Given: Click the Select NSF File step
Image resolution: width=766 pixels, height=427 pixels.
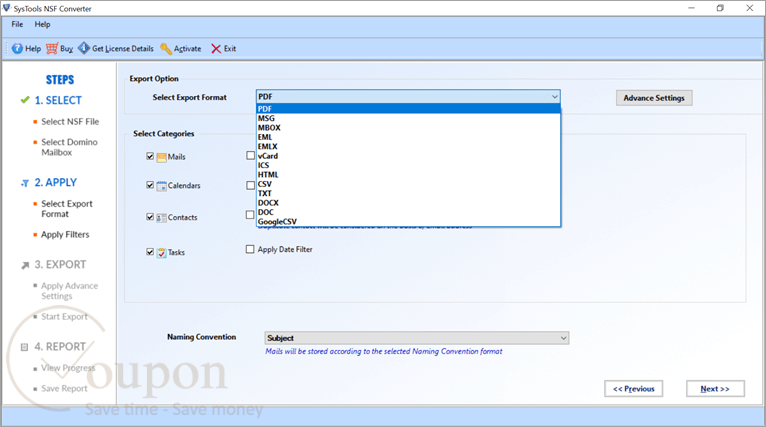Looking at the screenshot, I should 70,122.
